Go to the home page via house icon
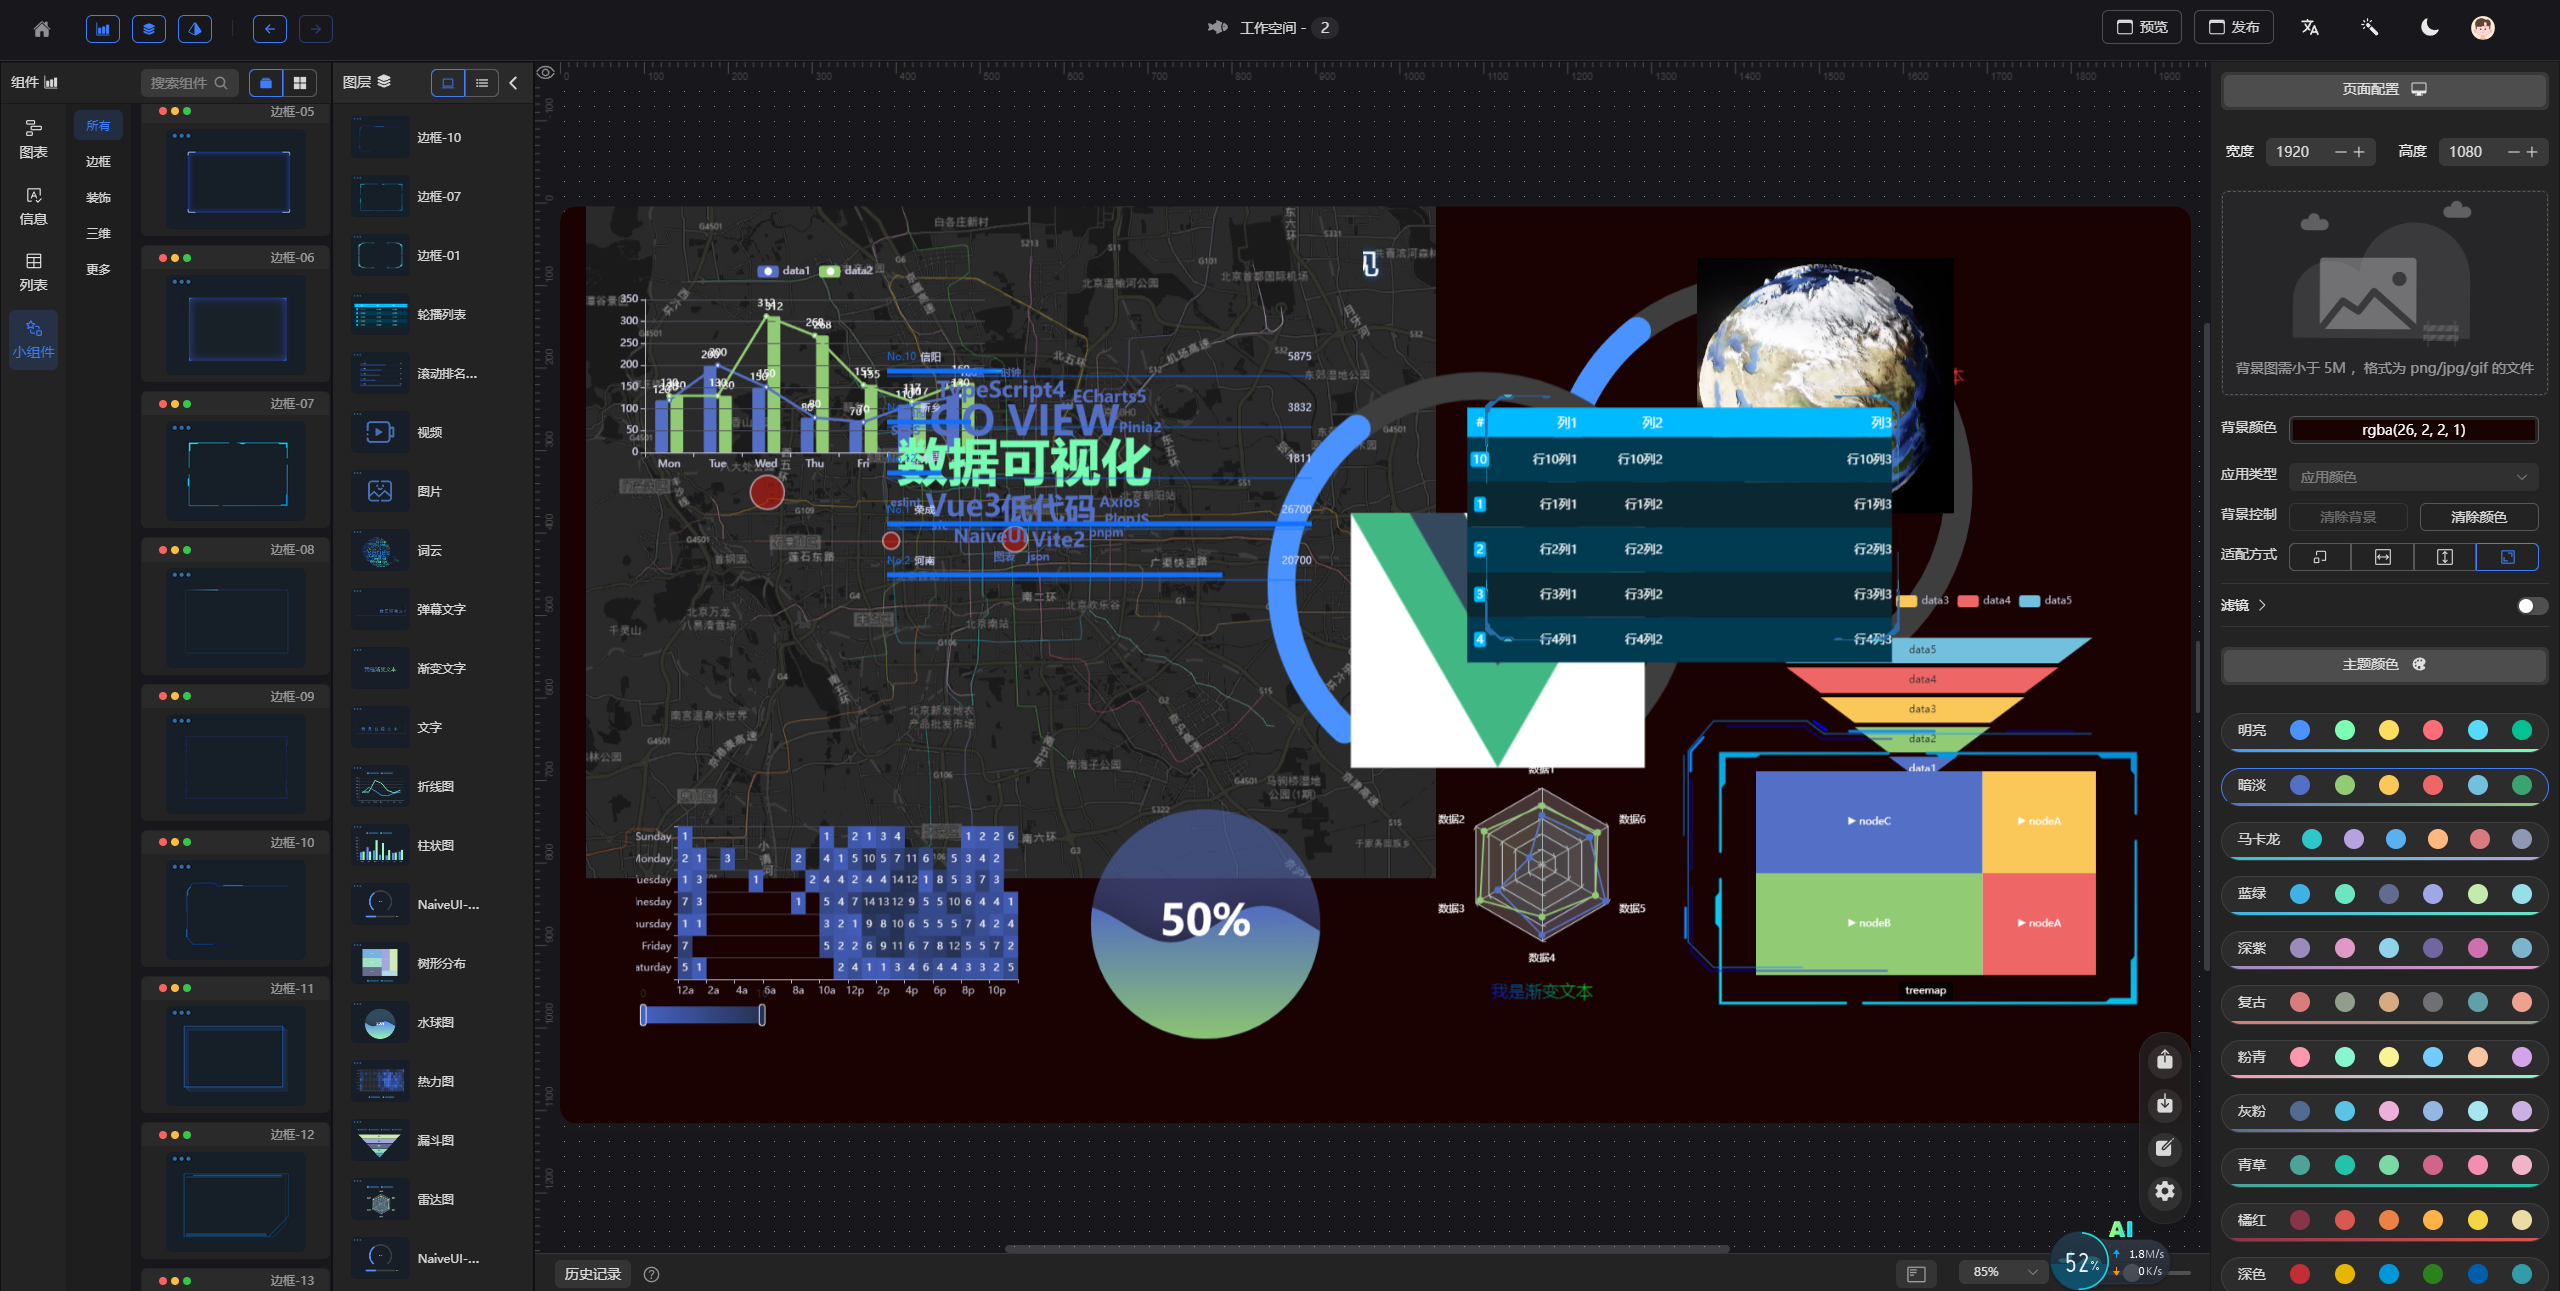Screen dimensions: 2560x1291 tap(41, 29)
